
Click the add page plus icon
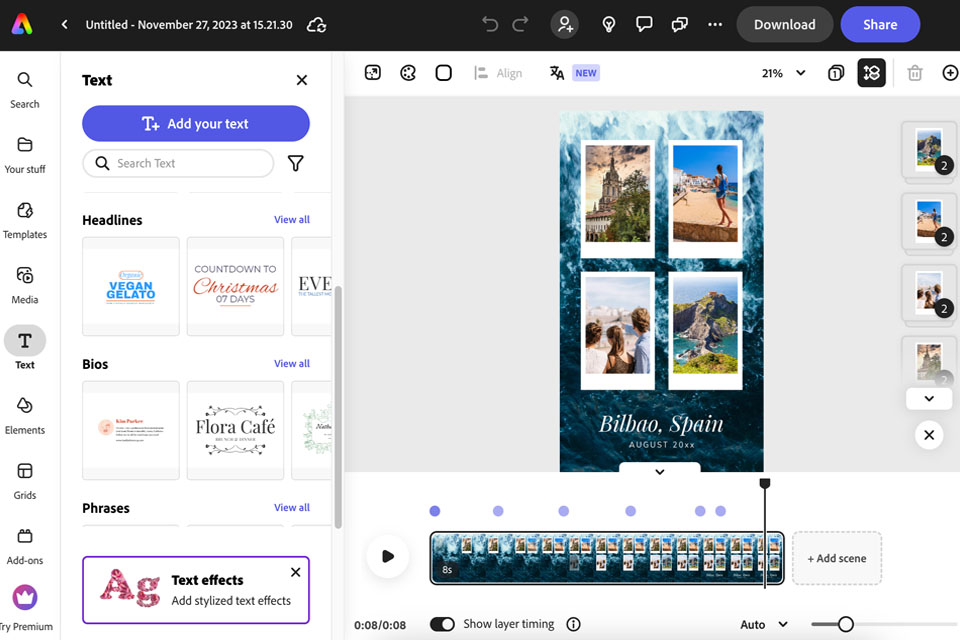[x=950, y=73]
